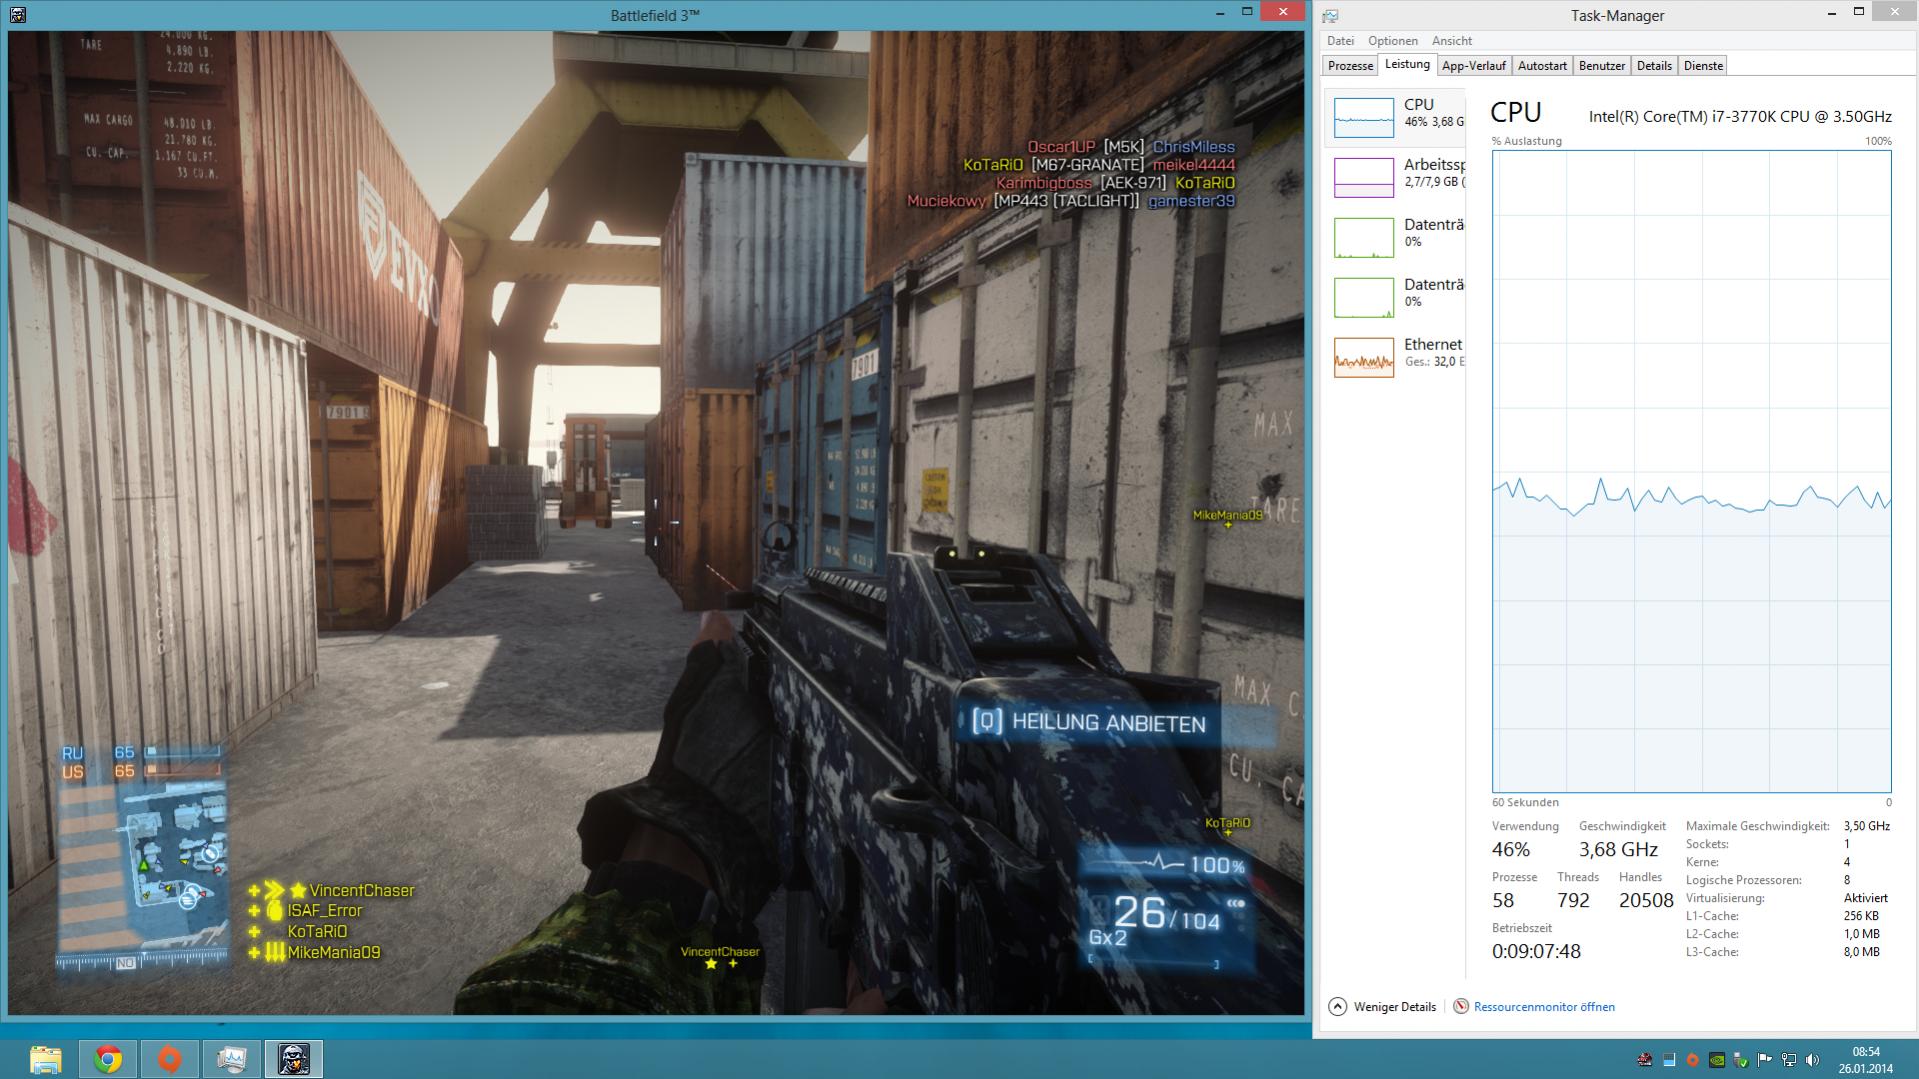Click the network connection tray icon

click(x=1789, y=1060)
